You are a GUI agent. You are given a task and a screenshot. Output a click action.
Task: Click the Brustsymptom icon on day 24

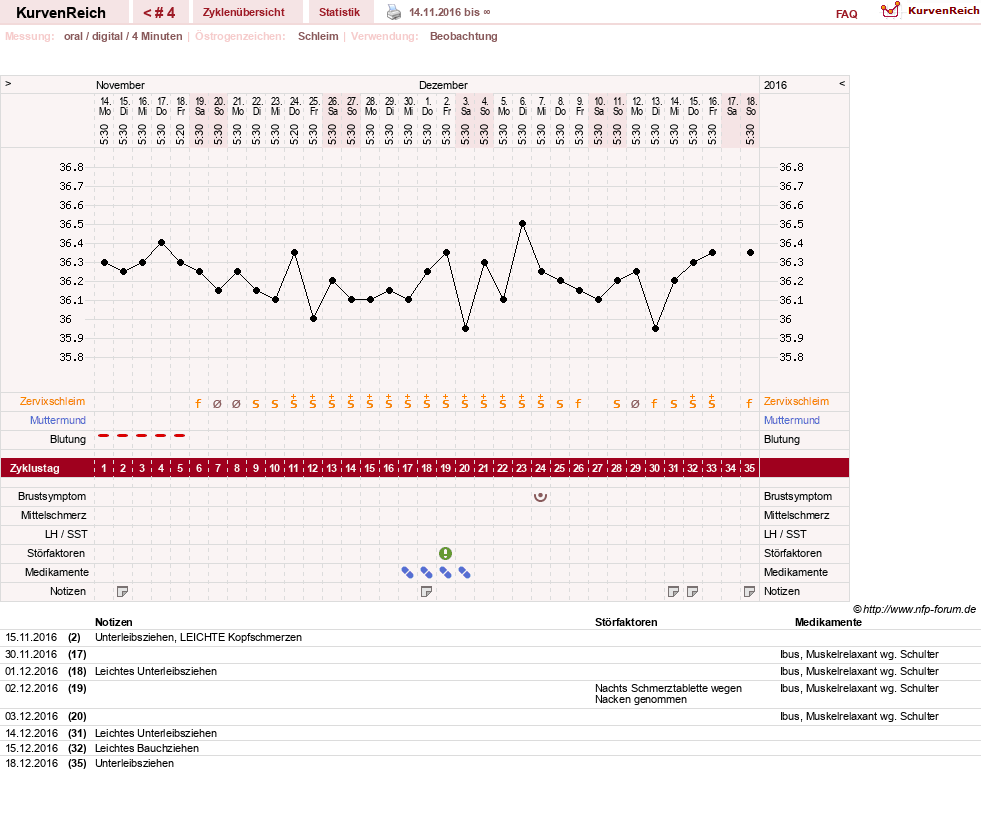tap(541, 497)
